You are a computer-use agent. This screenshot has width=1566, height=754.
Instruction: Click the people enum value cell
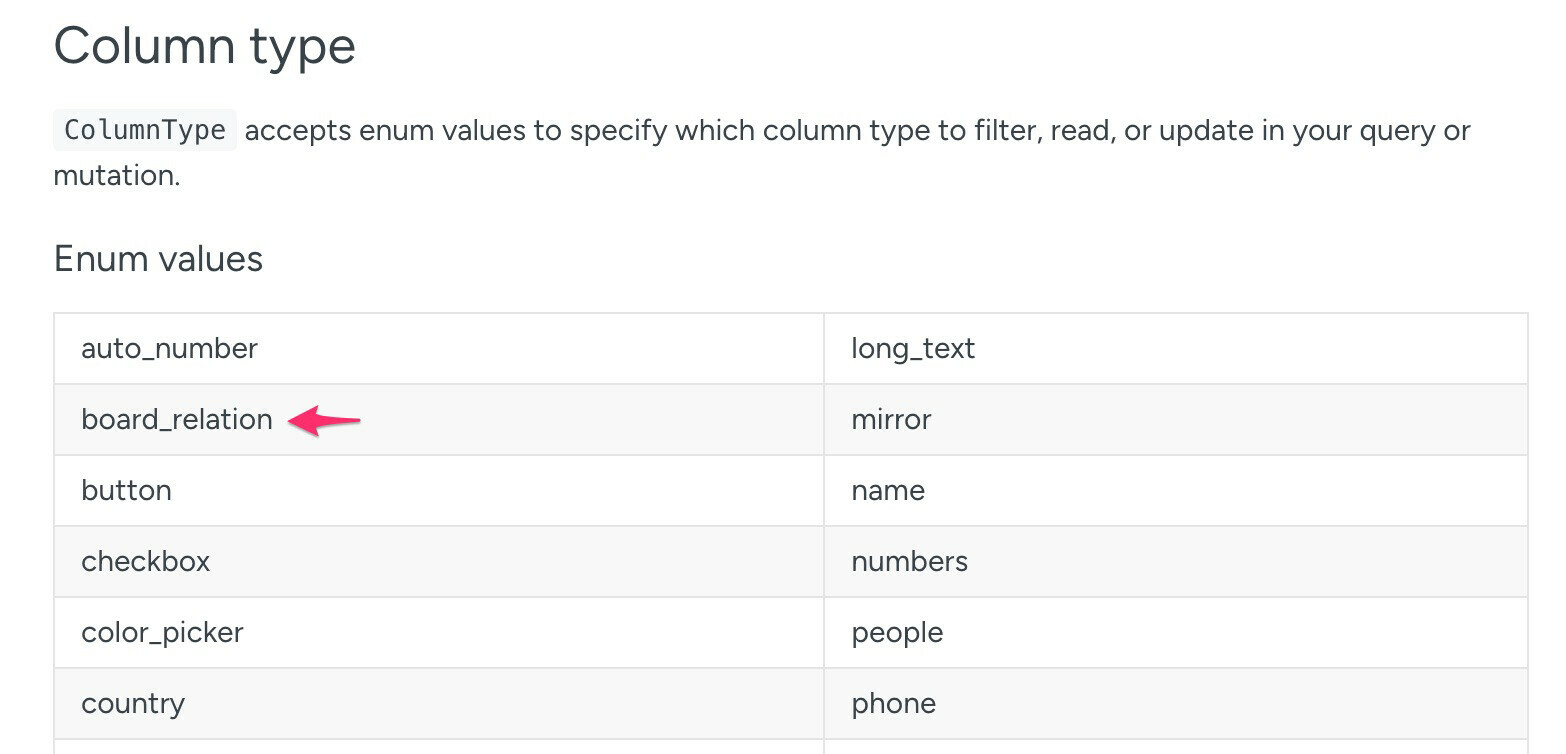[x=1176, y=632]
